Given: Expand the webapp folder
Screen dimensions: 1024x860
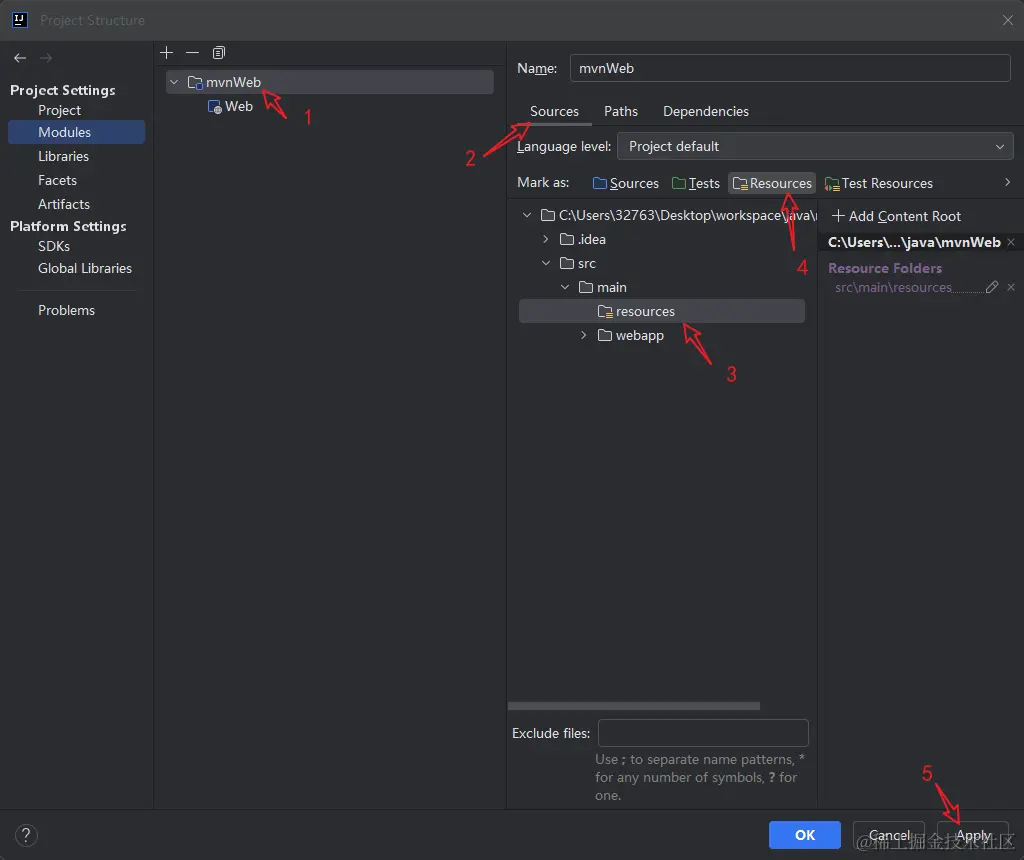Looking at the screenshot, I should 584,335.
